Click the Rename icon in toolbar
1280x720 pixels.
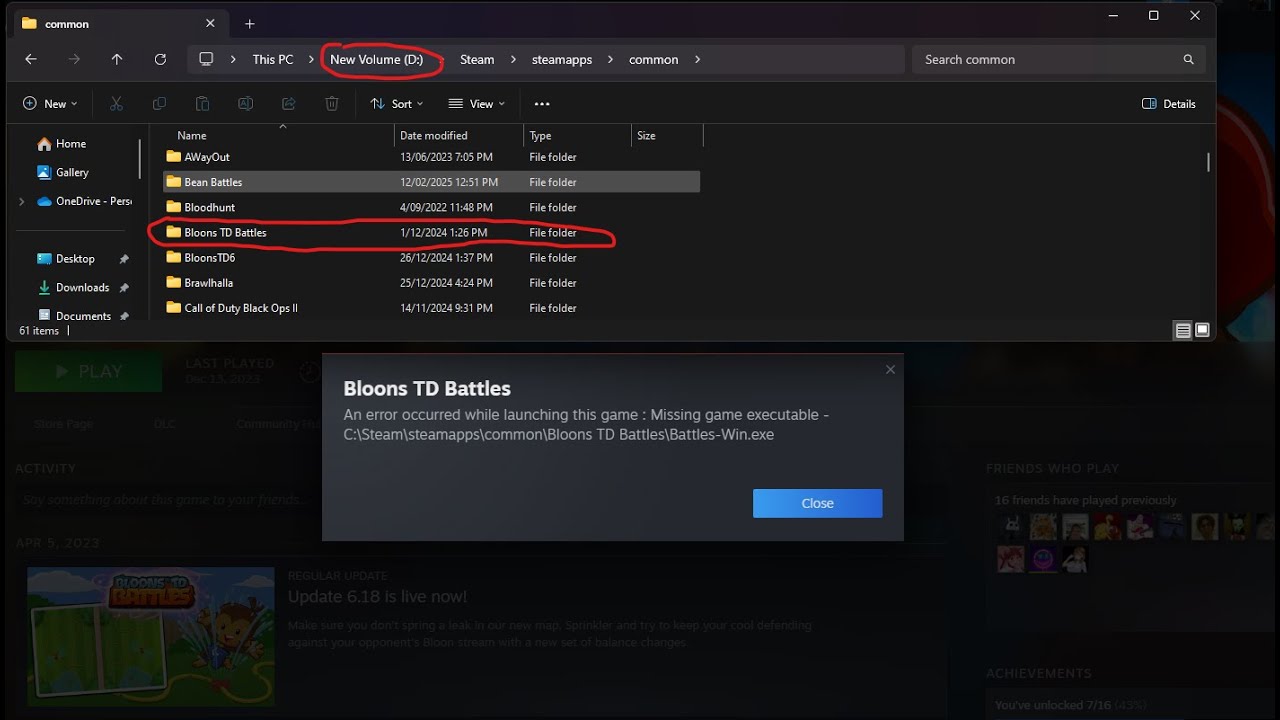[245, 104]
